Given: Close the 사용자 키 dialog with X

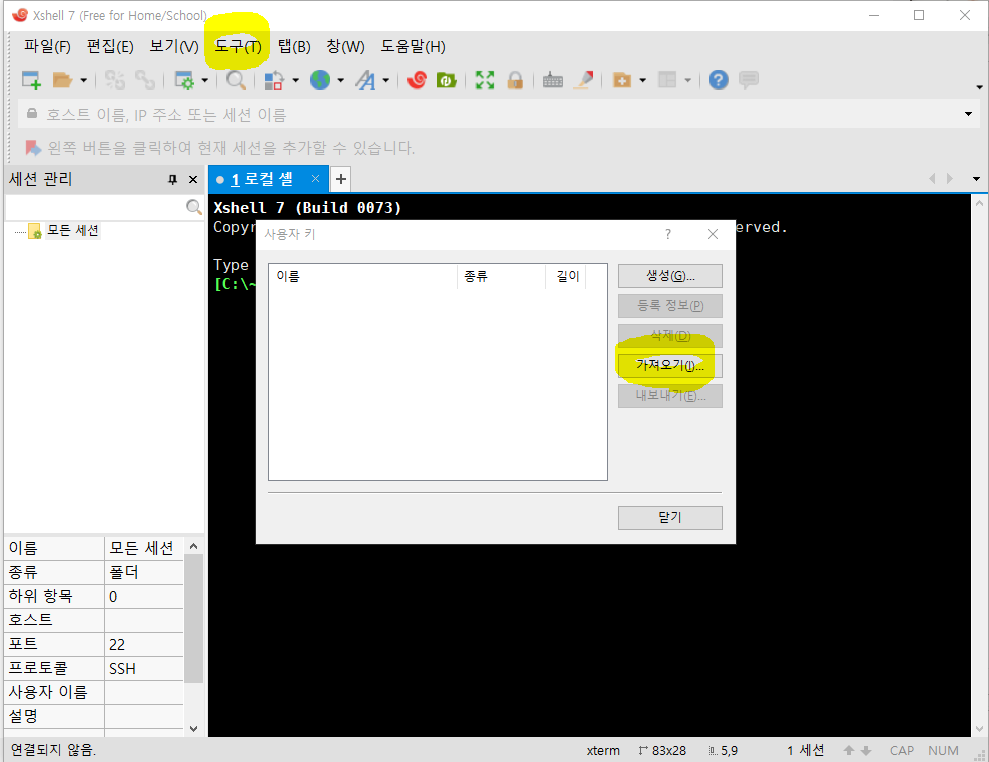Looking at the screenshot, I should [x=713, y=234].
